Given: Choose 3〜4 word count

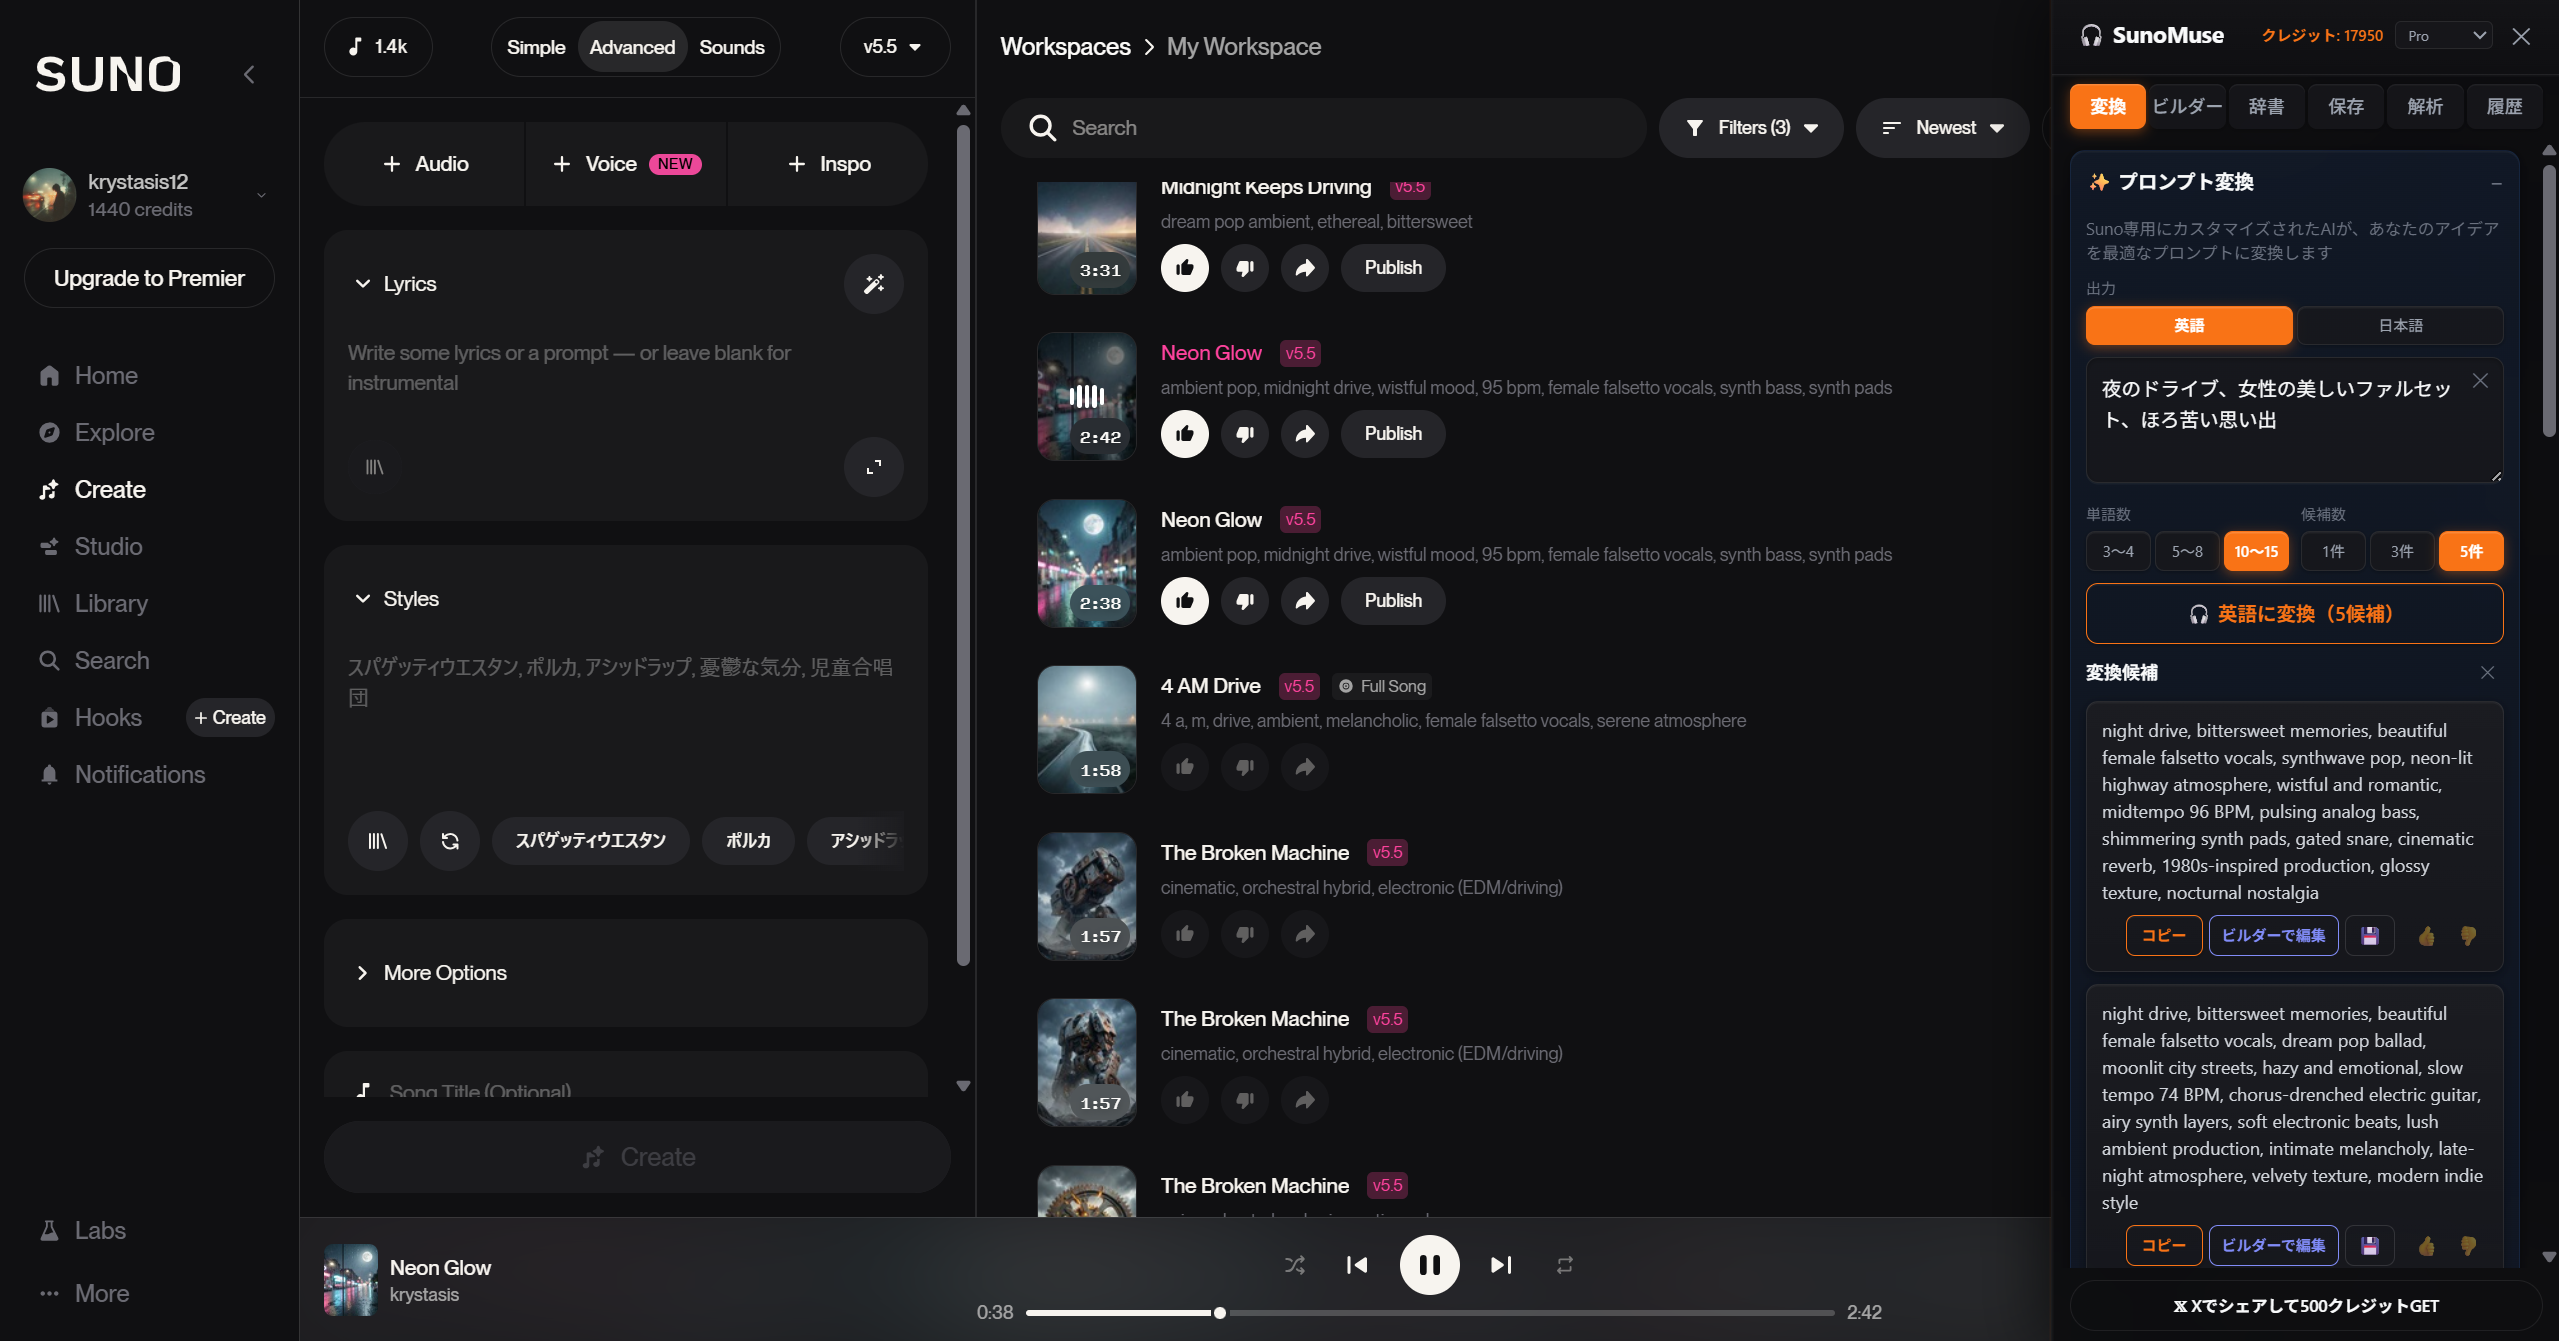Looking at the screenshot, I should tap(2118, 552).
